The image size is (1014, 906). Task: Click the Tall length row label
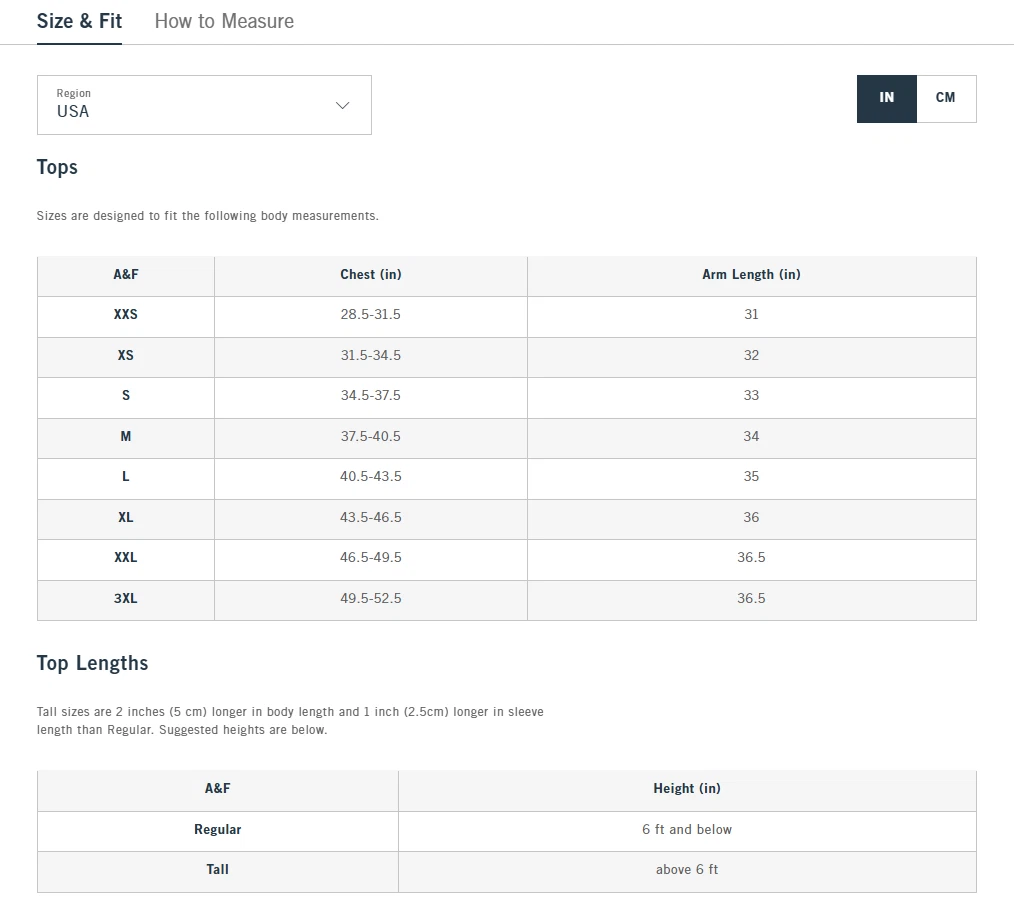[217, 870]
